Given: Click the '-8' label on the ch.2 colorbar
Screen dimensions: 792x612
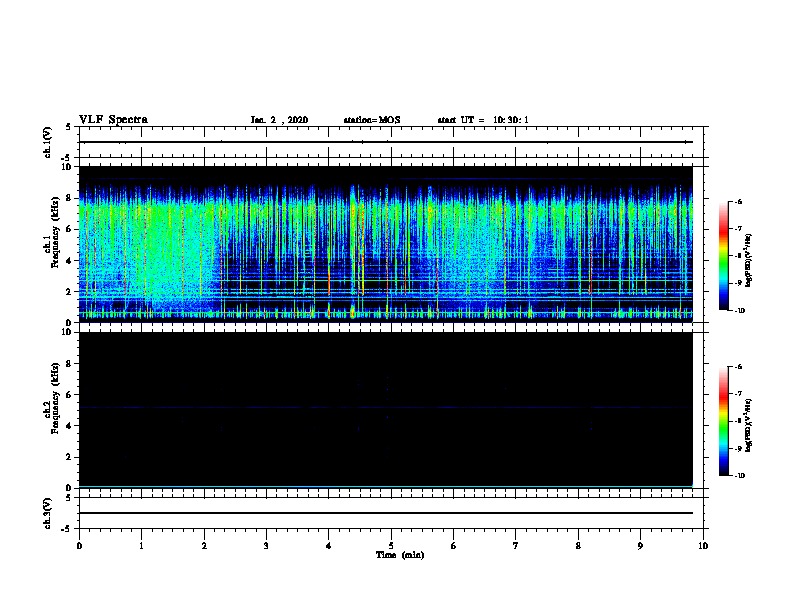Looking at the screenshot, I should [x=738, y=421].
